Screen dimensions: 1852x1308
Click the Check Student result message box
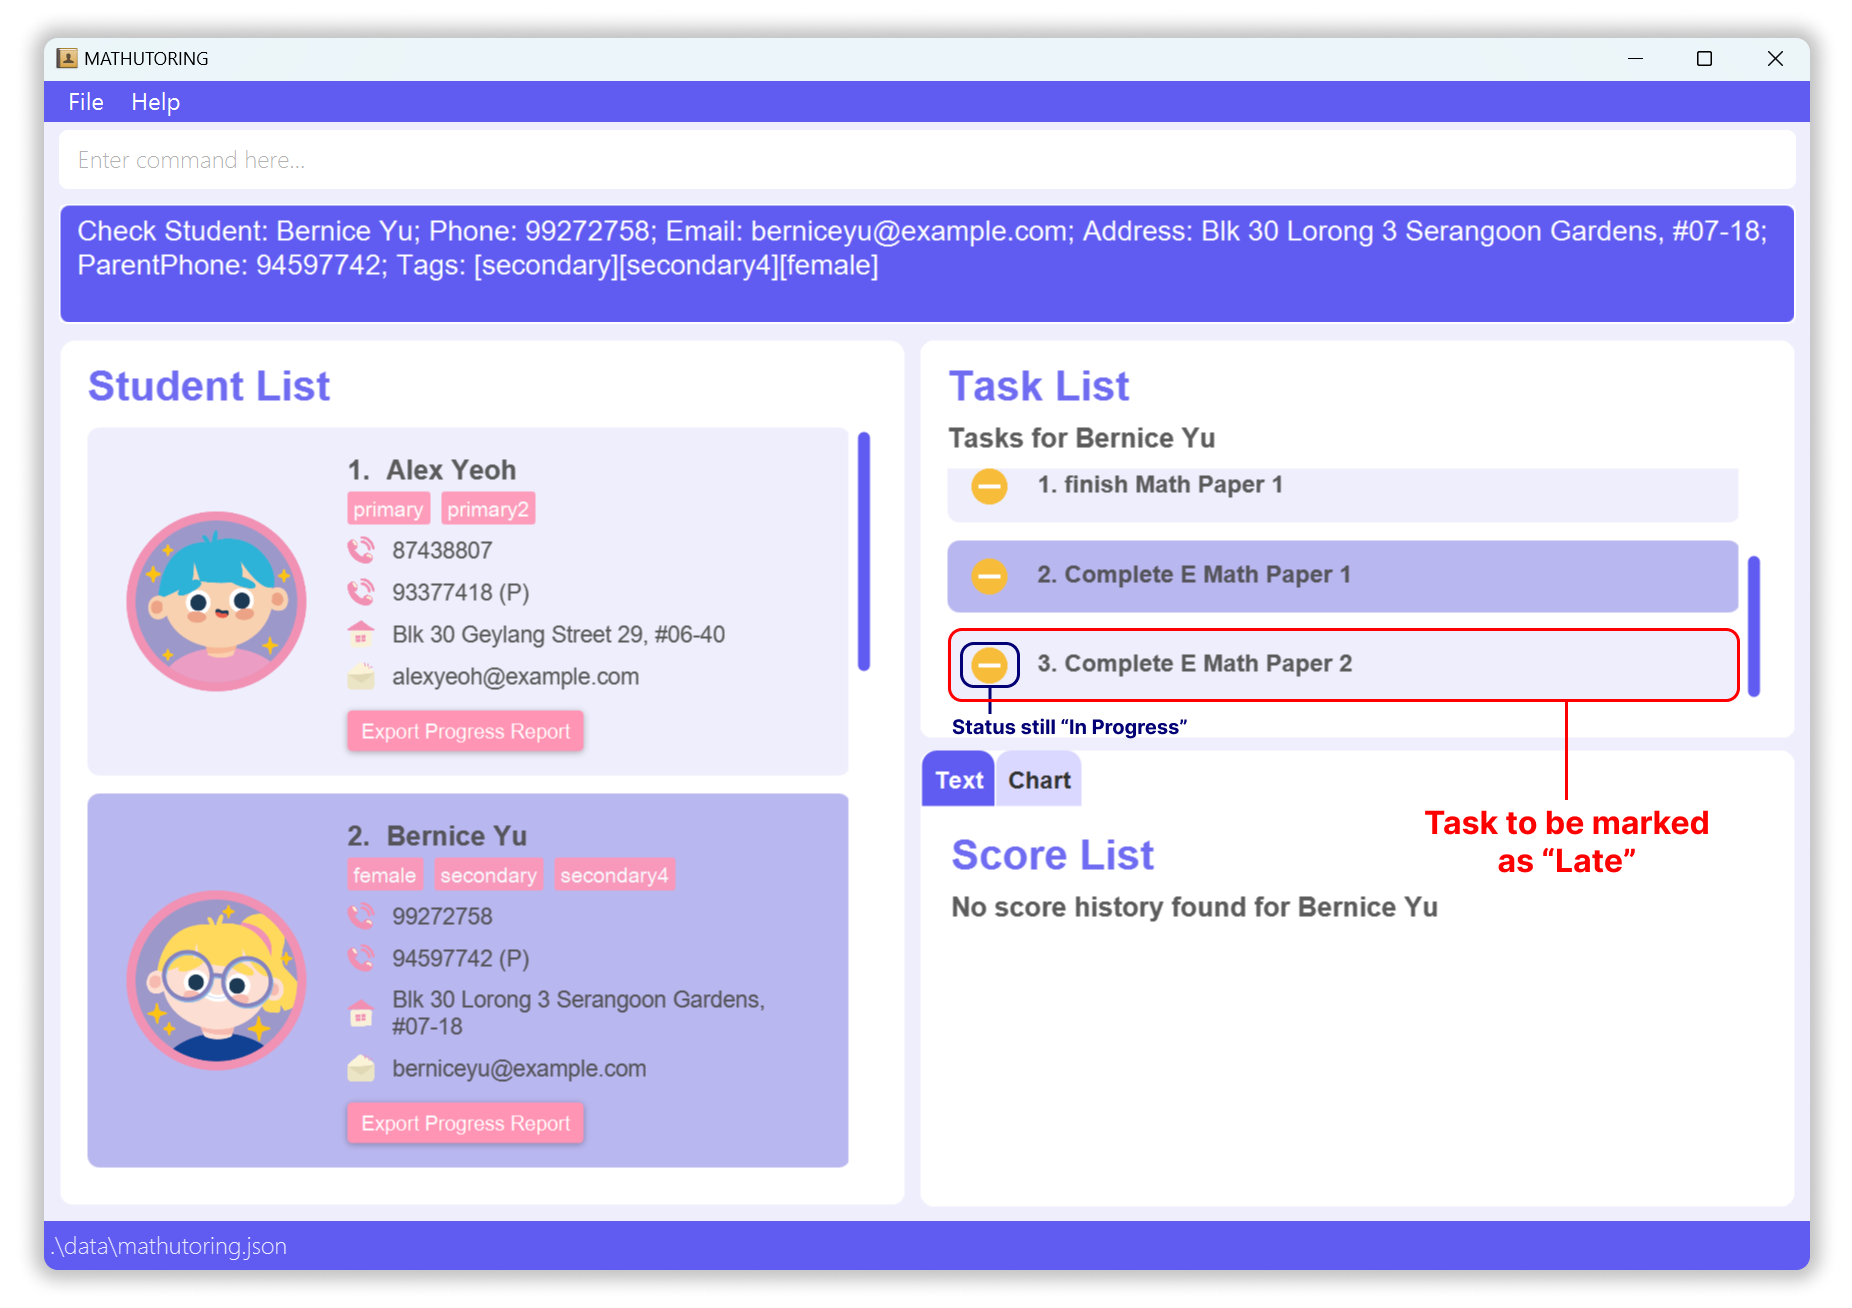(927, 264)
